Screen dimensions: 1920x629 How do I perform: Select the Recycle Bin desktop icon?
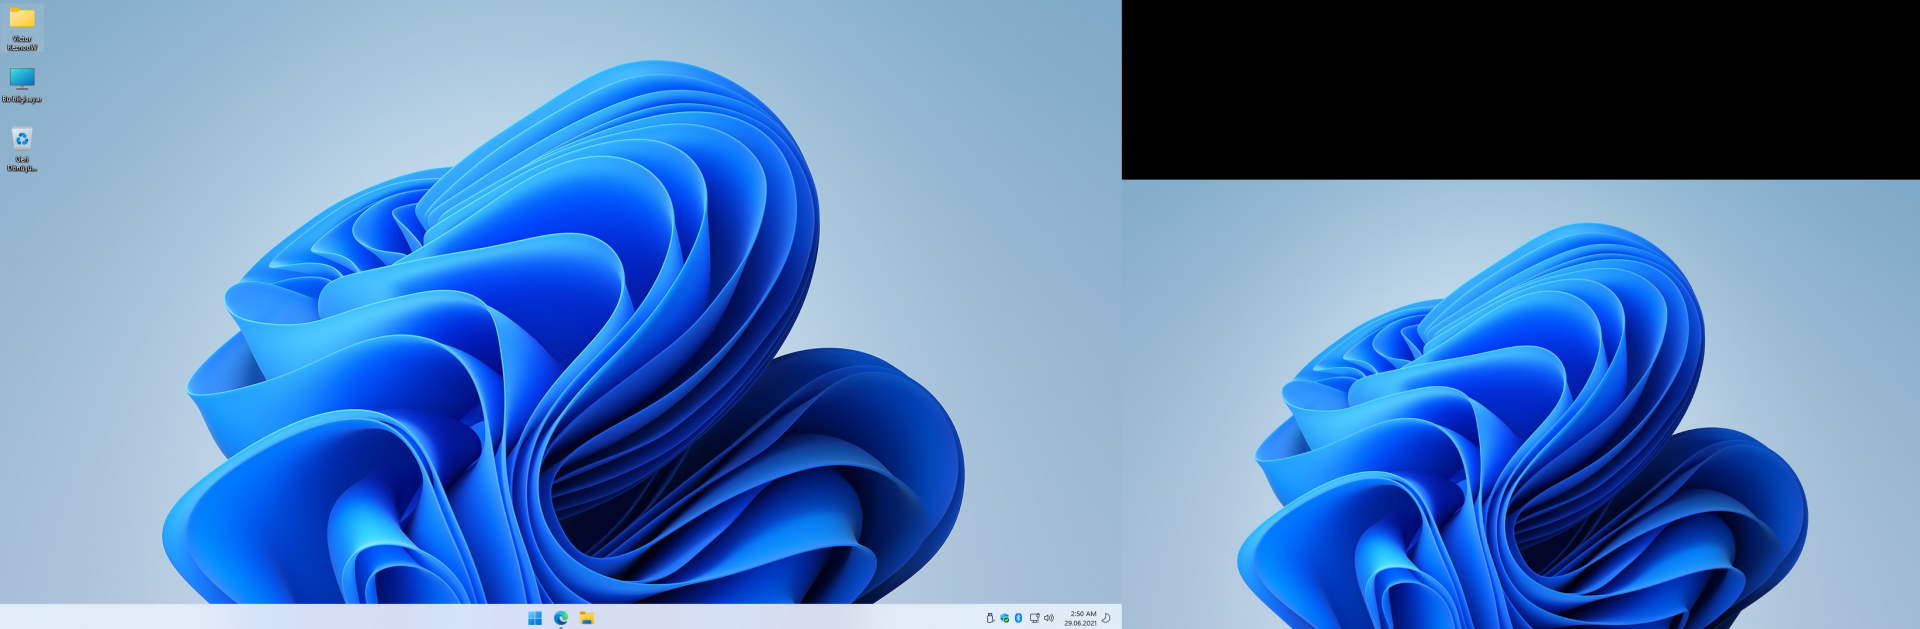(22, 149)
